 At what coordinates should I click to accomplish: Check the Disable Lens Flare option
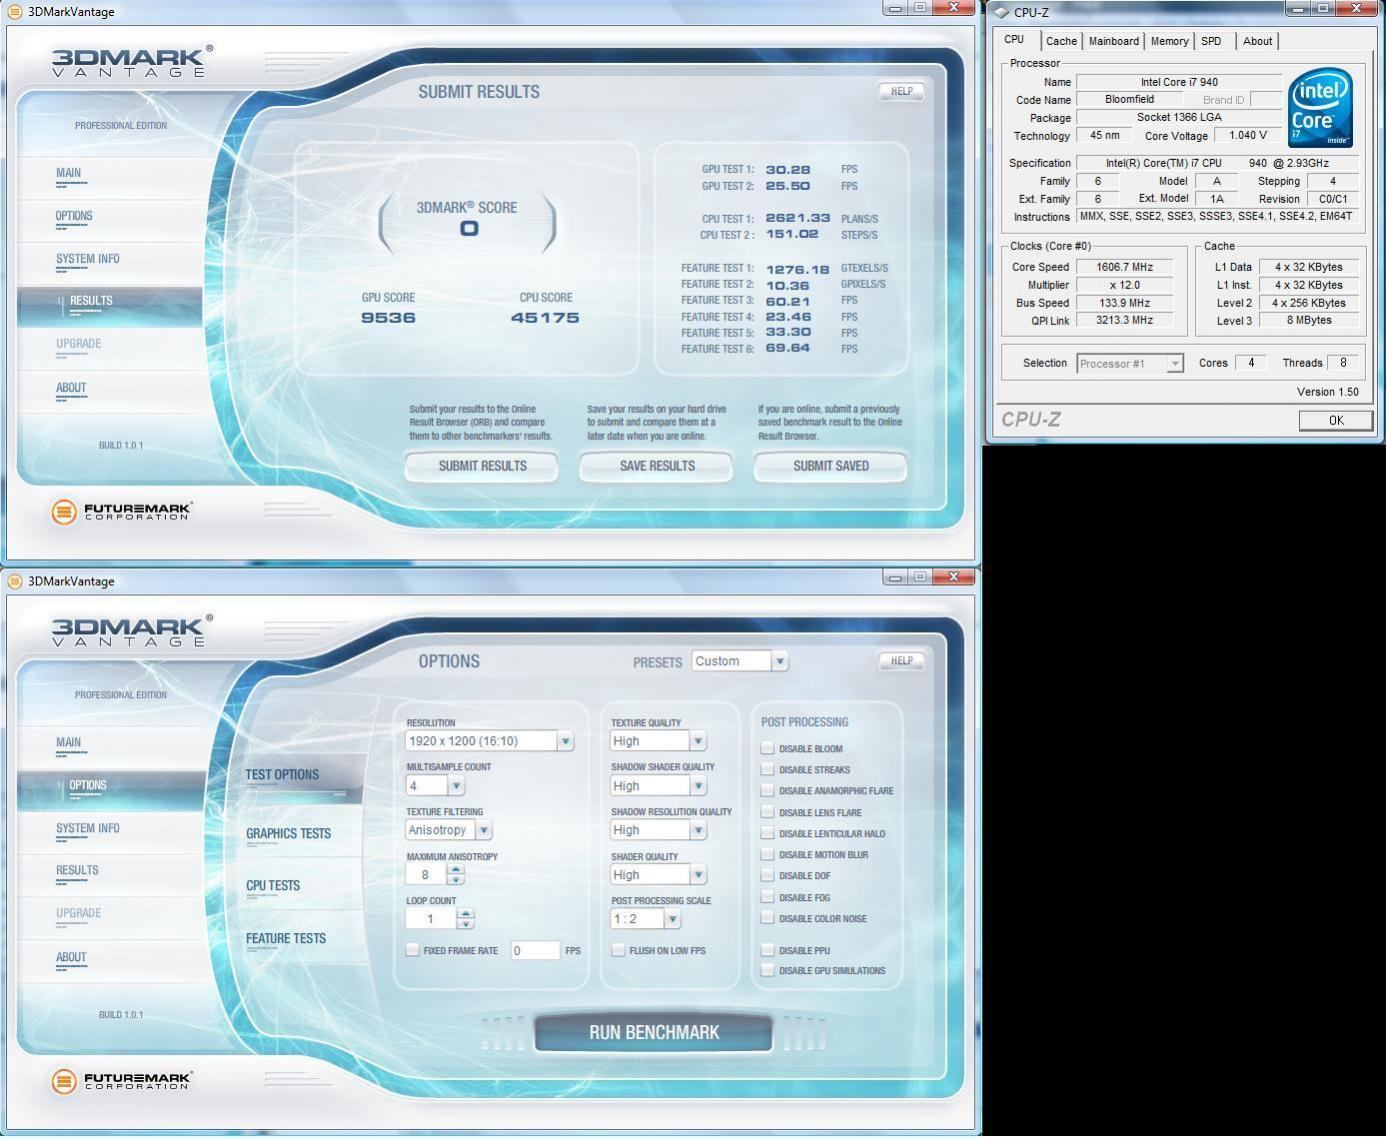point(767,812)
